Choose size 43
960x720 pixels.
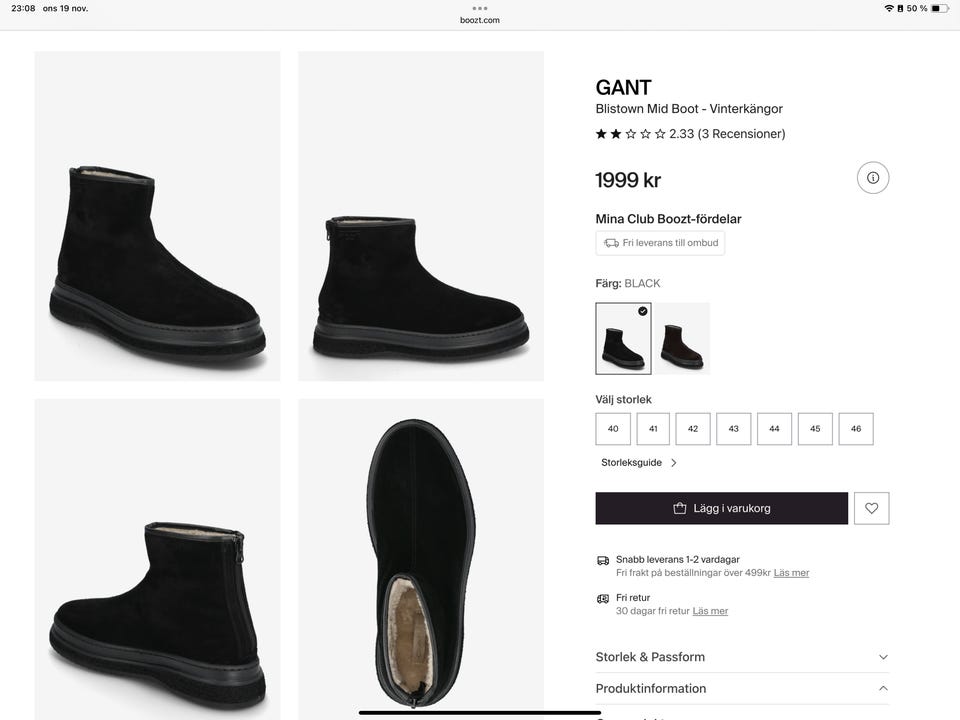734,429
